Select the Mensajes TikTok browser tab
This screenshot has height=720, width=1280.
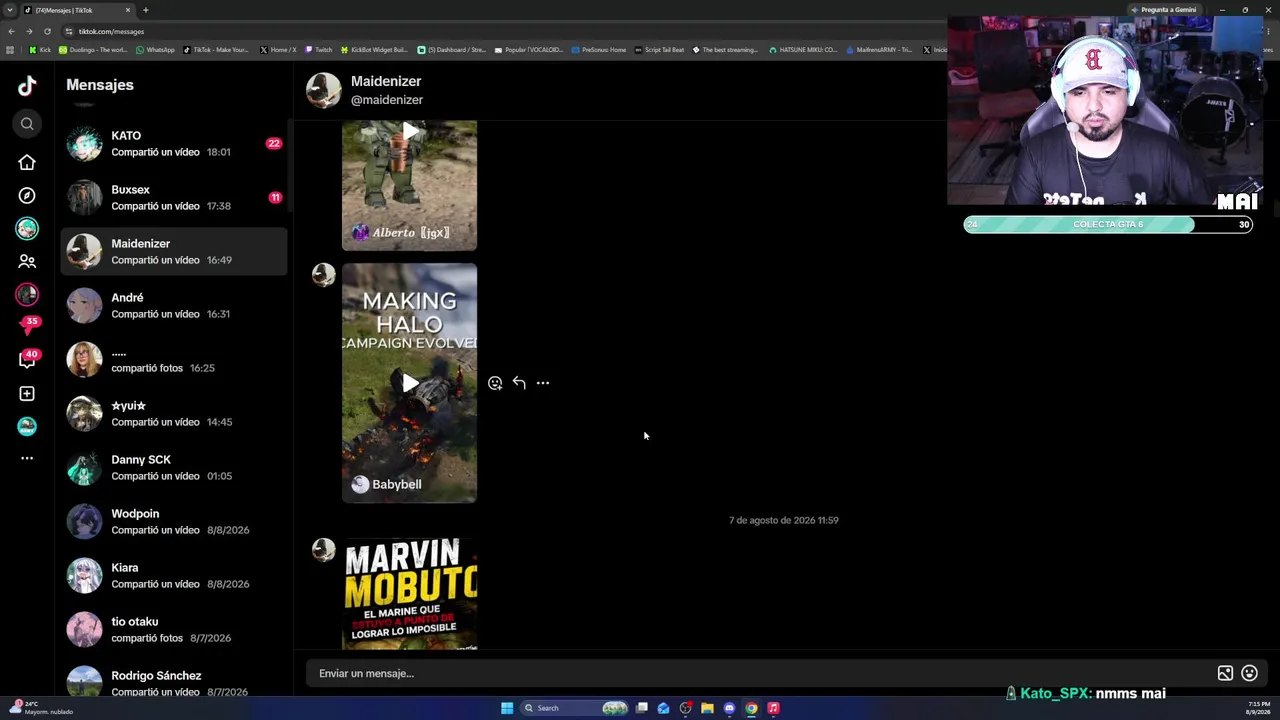(x=78, y=10)
